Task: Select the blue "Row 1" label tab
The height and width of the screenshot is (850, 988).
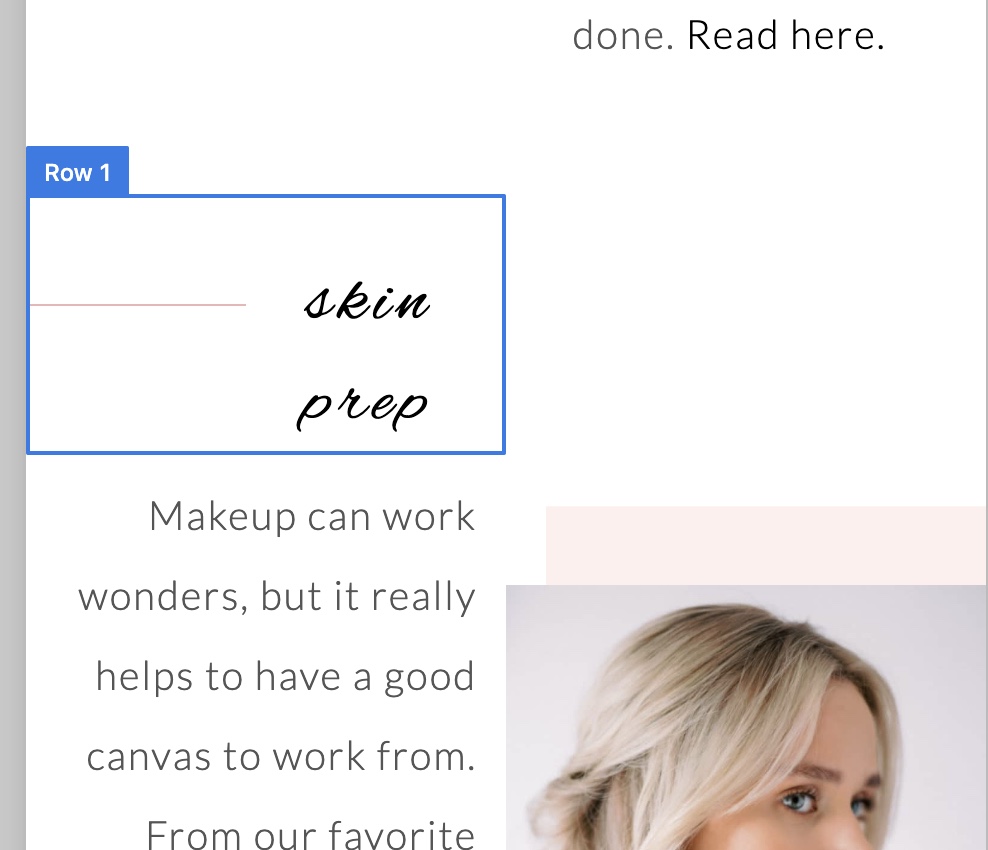Action: tap(77, 172)
